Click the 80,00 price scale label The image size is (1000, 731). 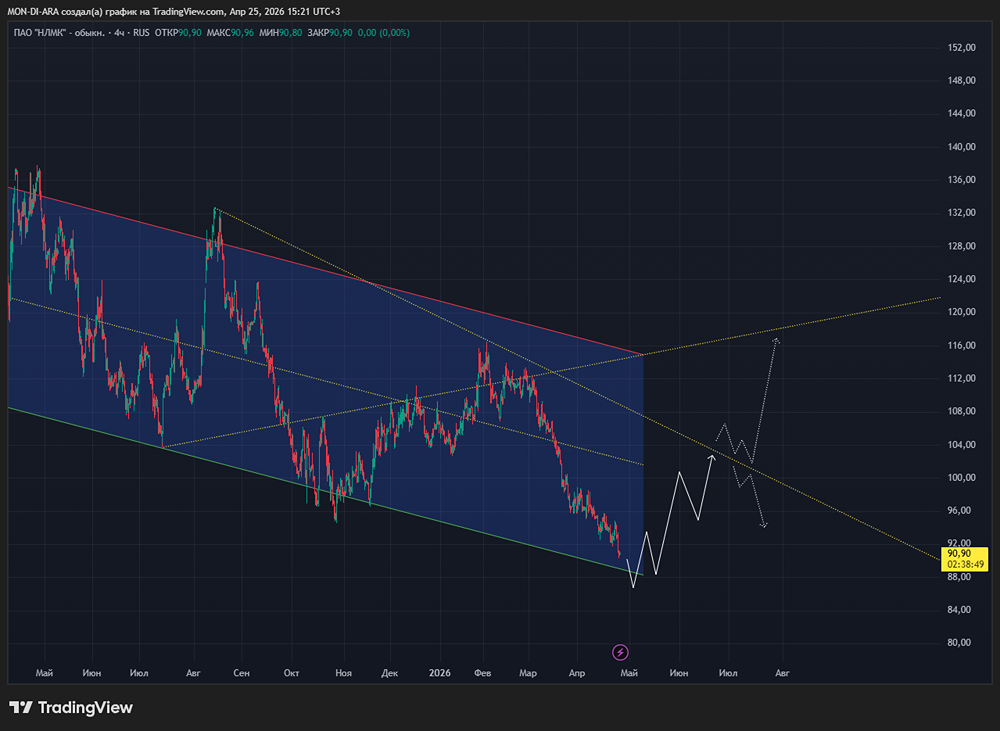[x=961, y=643]
